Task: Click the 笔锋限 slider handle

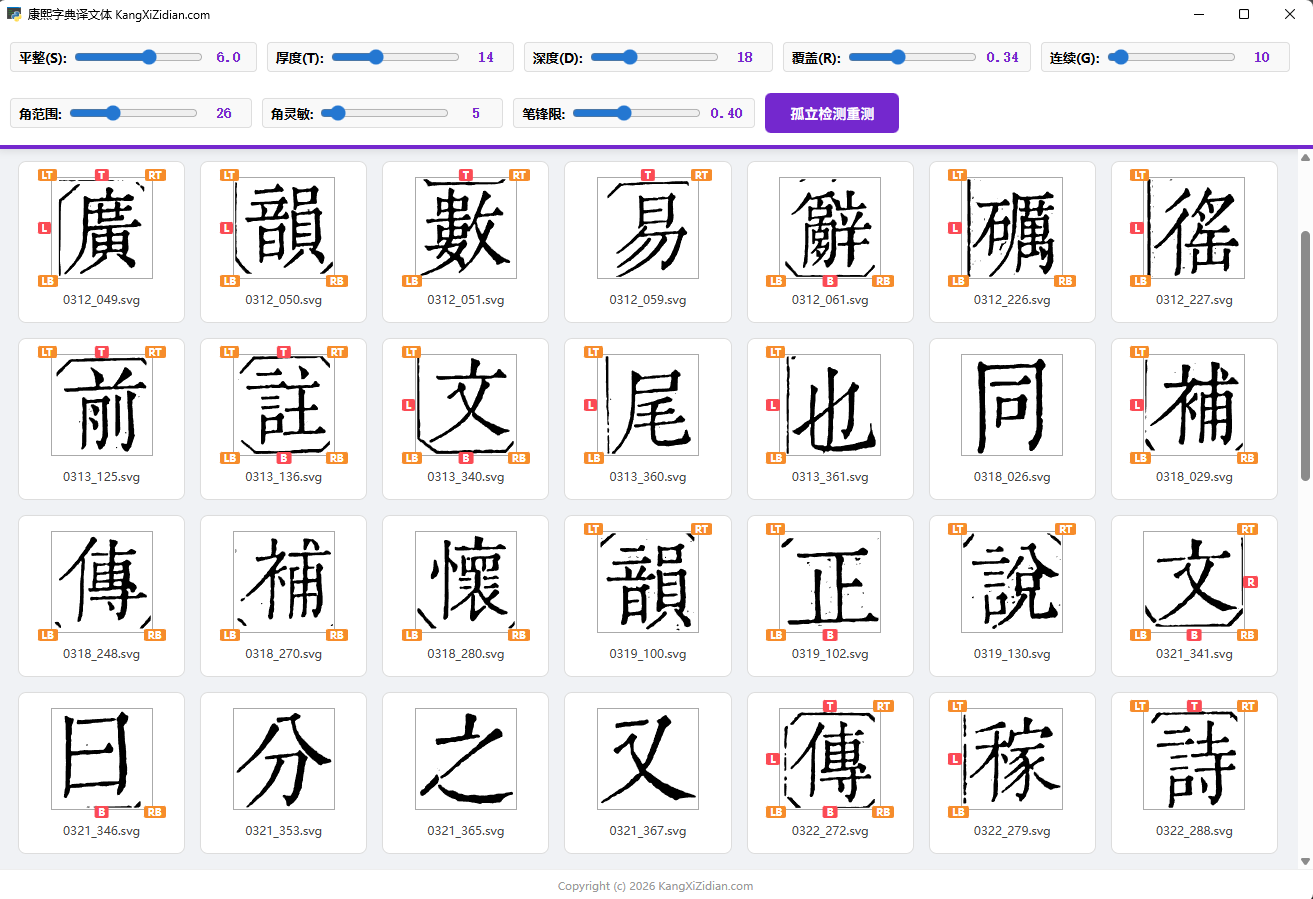Action: (624, 113)
